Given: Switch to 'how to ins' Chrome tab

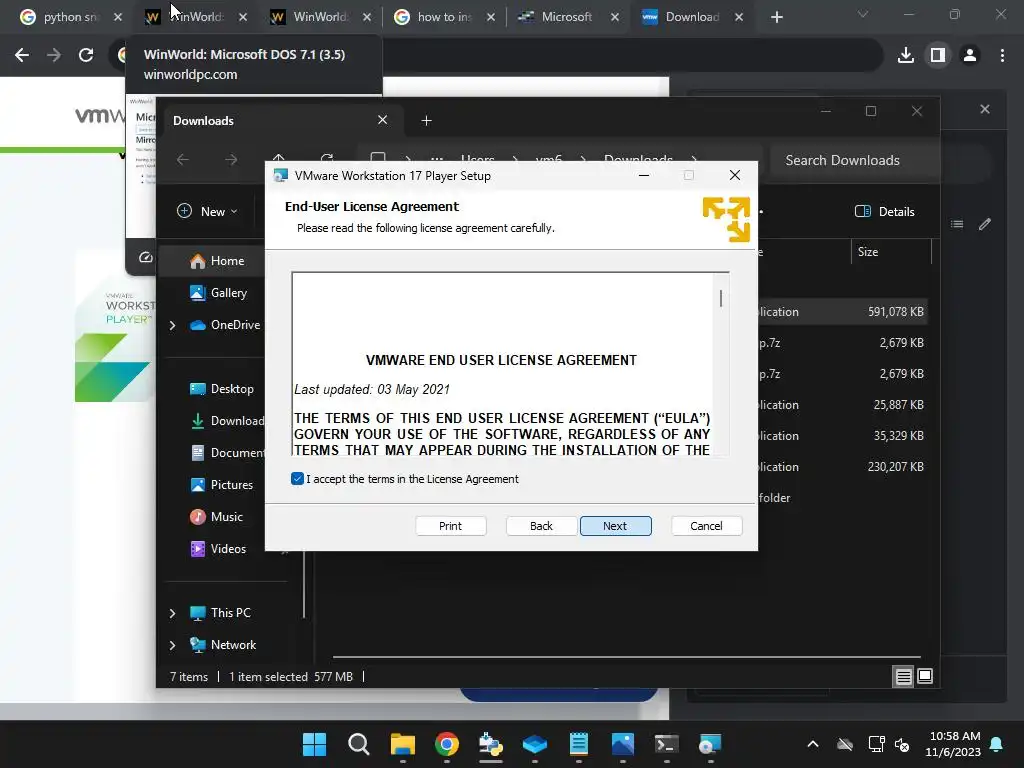Looking at the screenshot, I should coord(444,17).
